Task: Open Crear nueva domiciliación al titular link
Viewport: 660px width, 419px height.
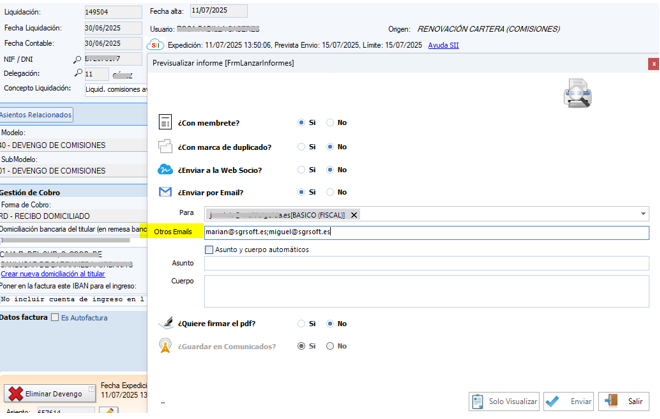Action: pos(52,273)
